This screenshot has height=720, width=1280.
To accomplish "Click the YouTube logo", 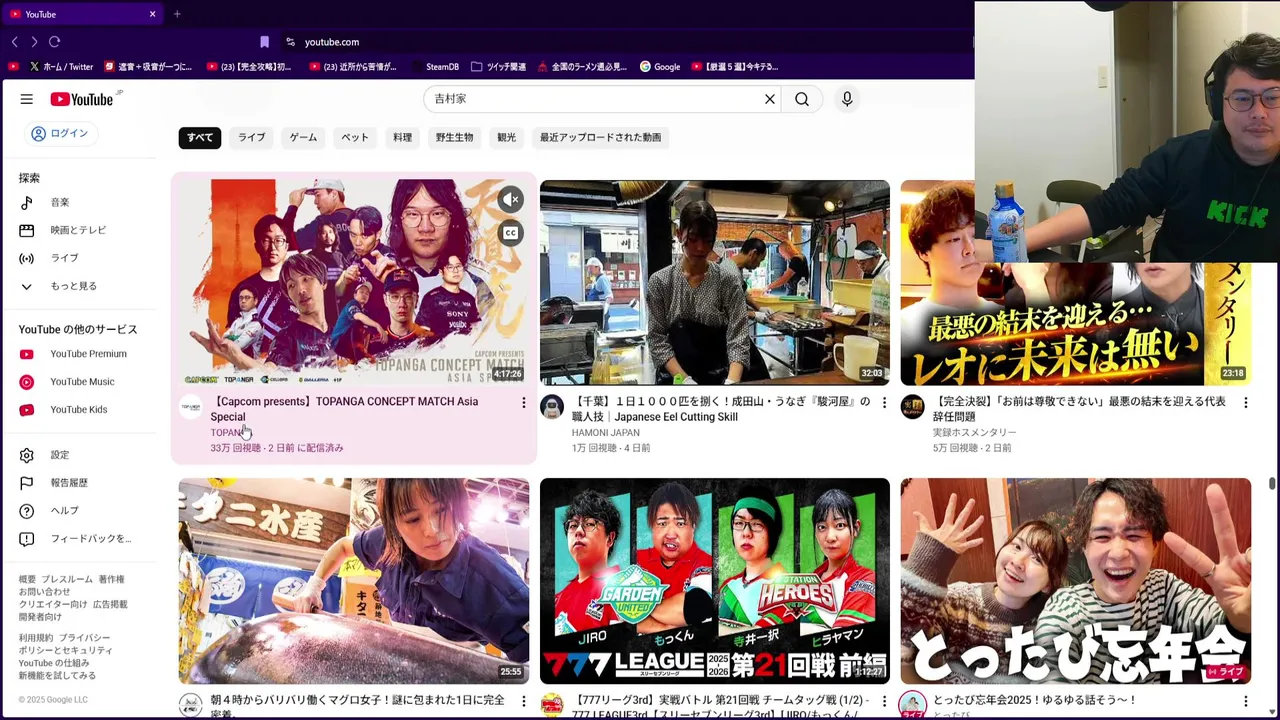I will click(x=82, y=99).
